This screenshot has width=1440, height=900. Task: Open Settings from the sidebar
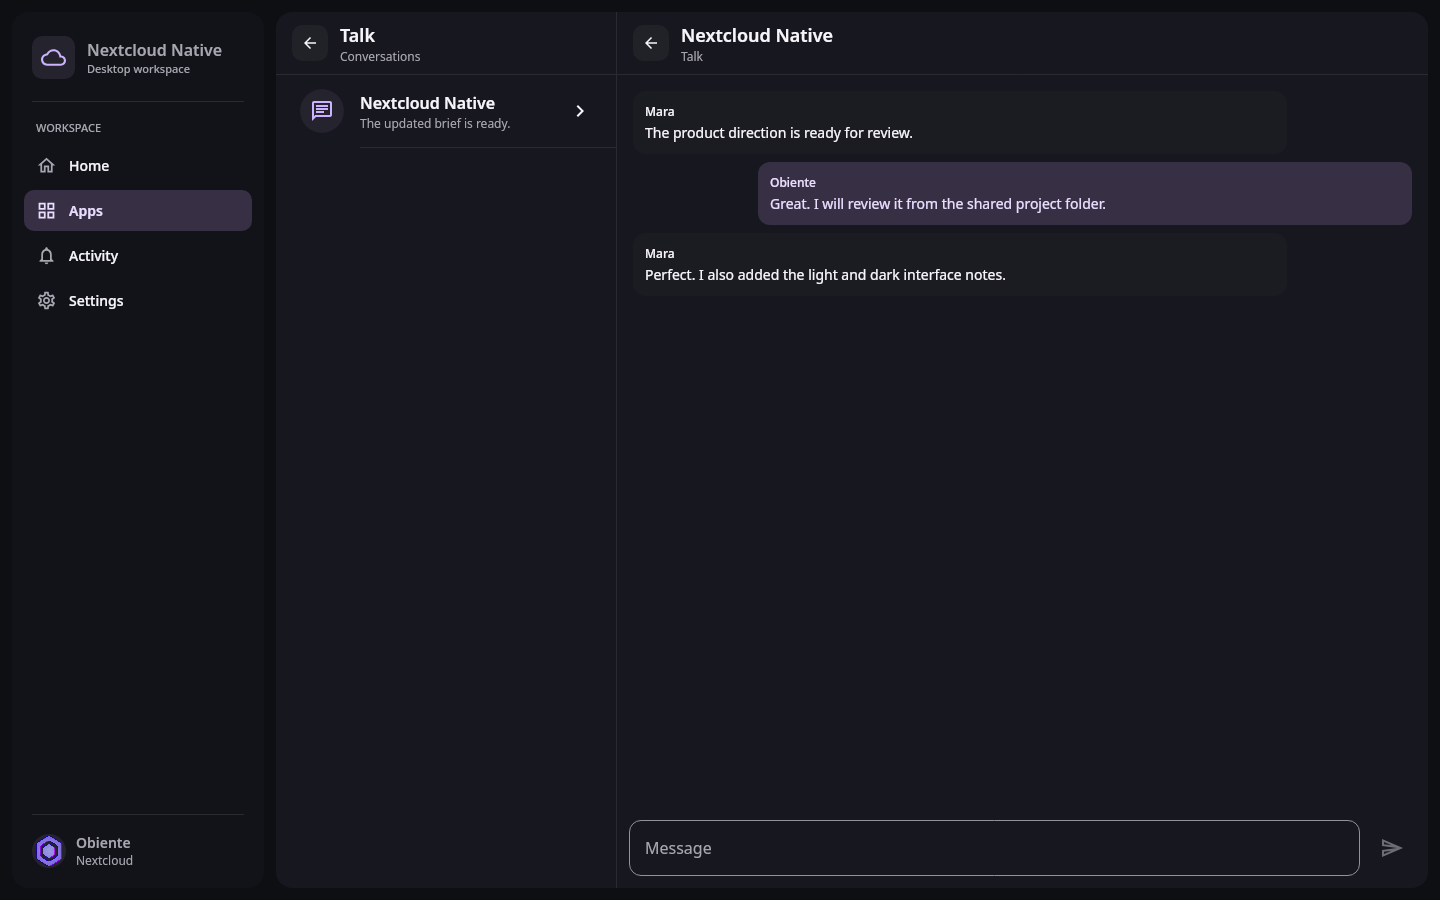click(x=138, y=301)
